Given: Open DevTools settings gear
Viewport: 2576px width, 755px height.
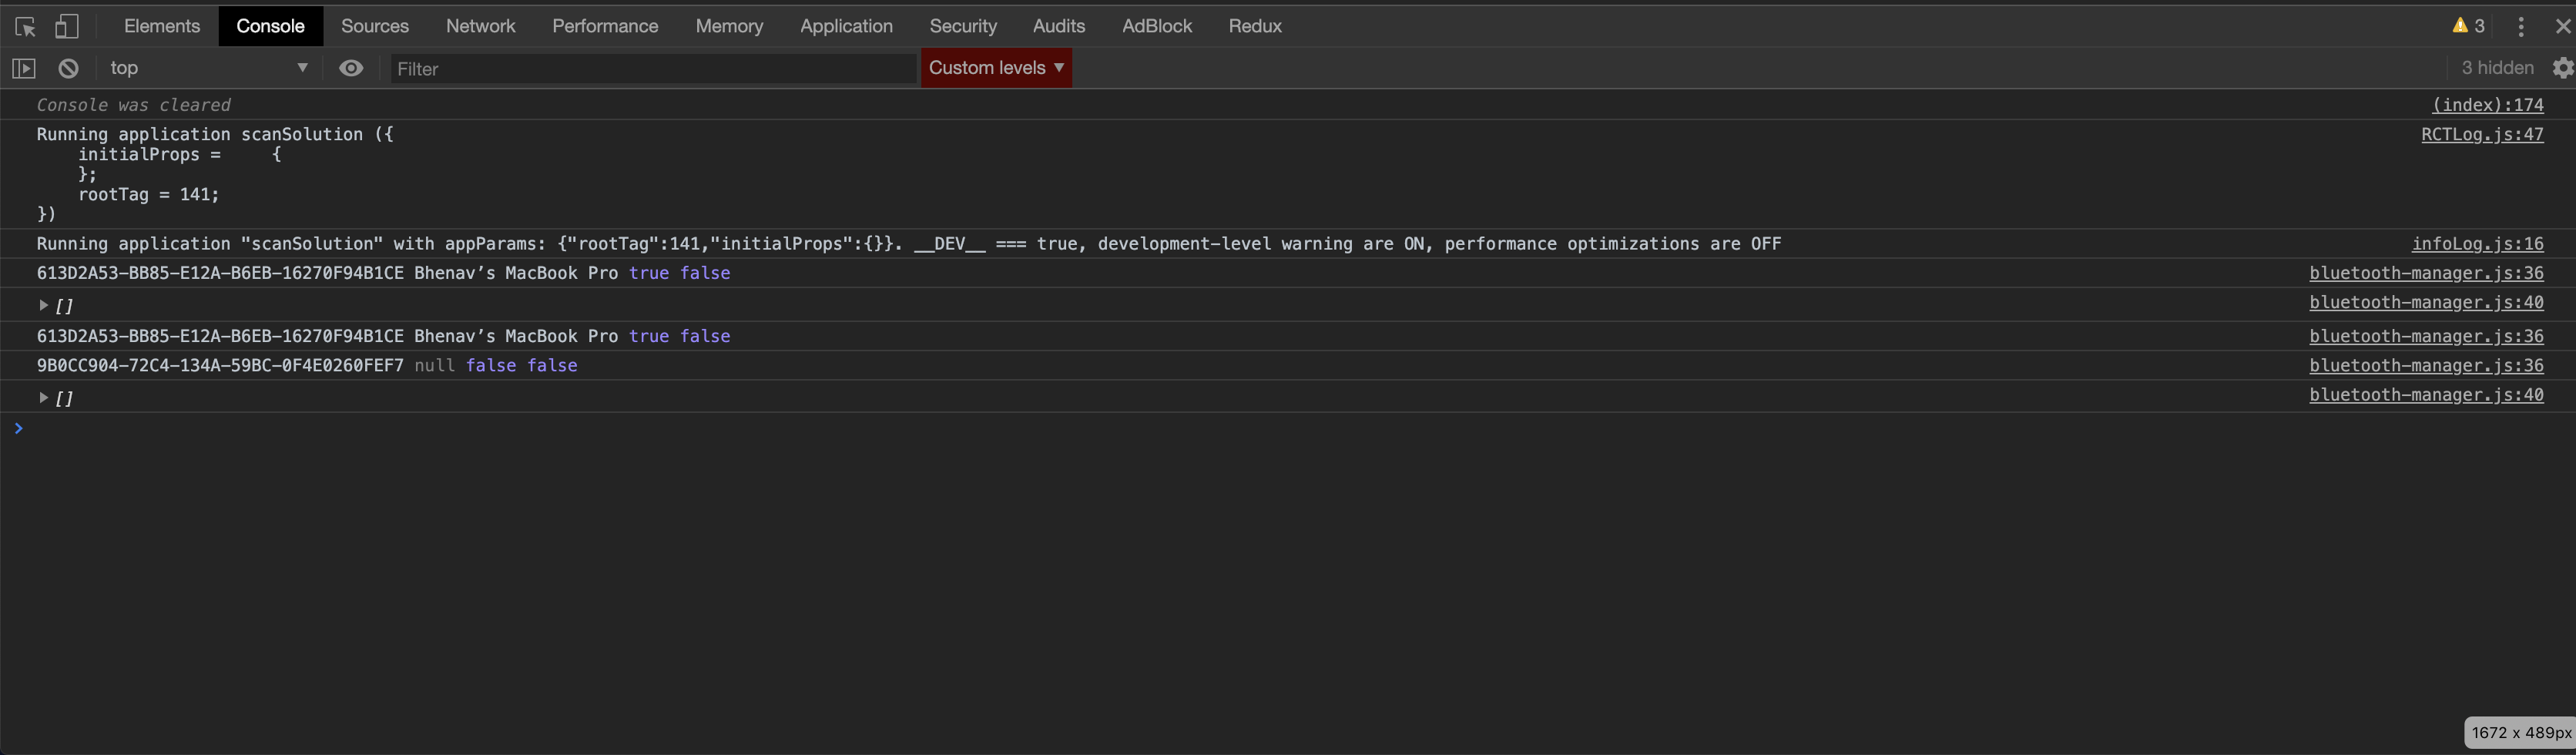Looking at the screenshot, I should pos(2562,68).
